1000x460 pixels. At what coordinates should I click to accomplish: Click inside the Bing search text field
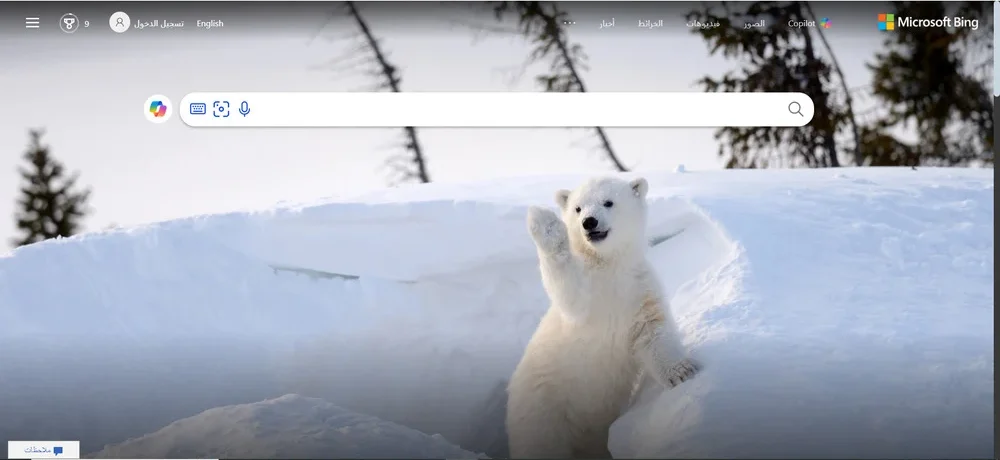500,109
